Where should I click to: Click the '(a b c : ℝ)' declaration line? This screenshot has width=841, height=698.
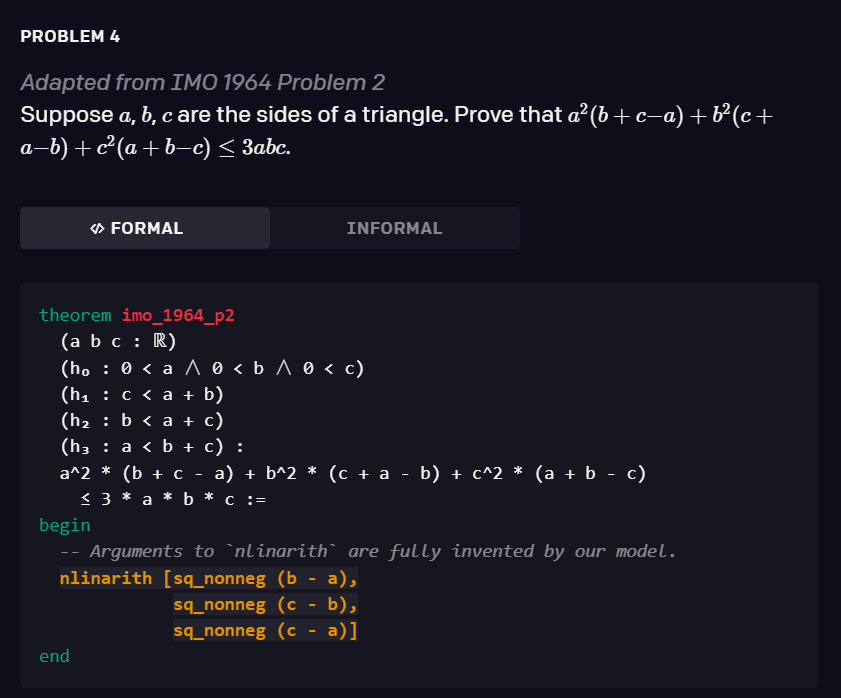coord(118,341)
